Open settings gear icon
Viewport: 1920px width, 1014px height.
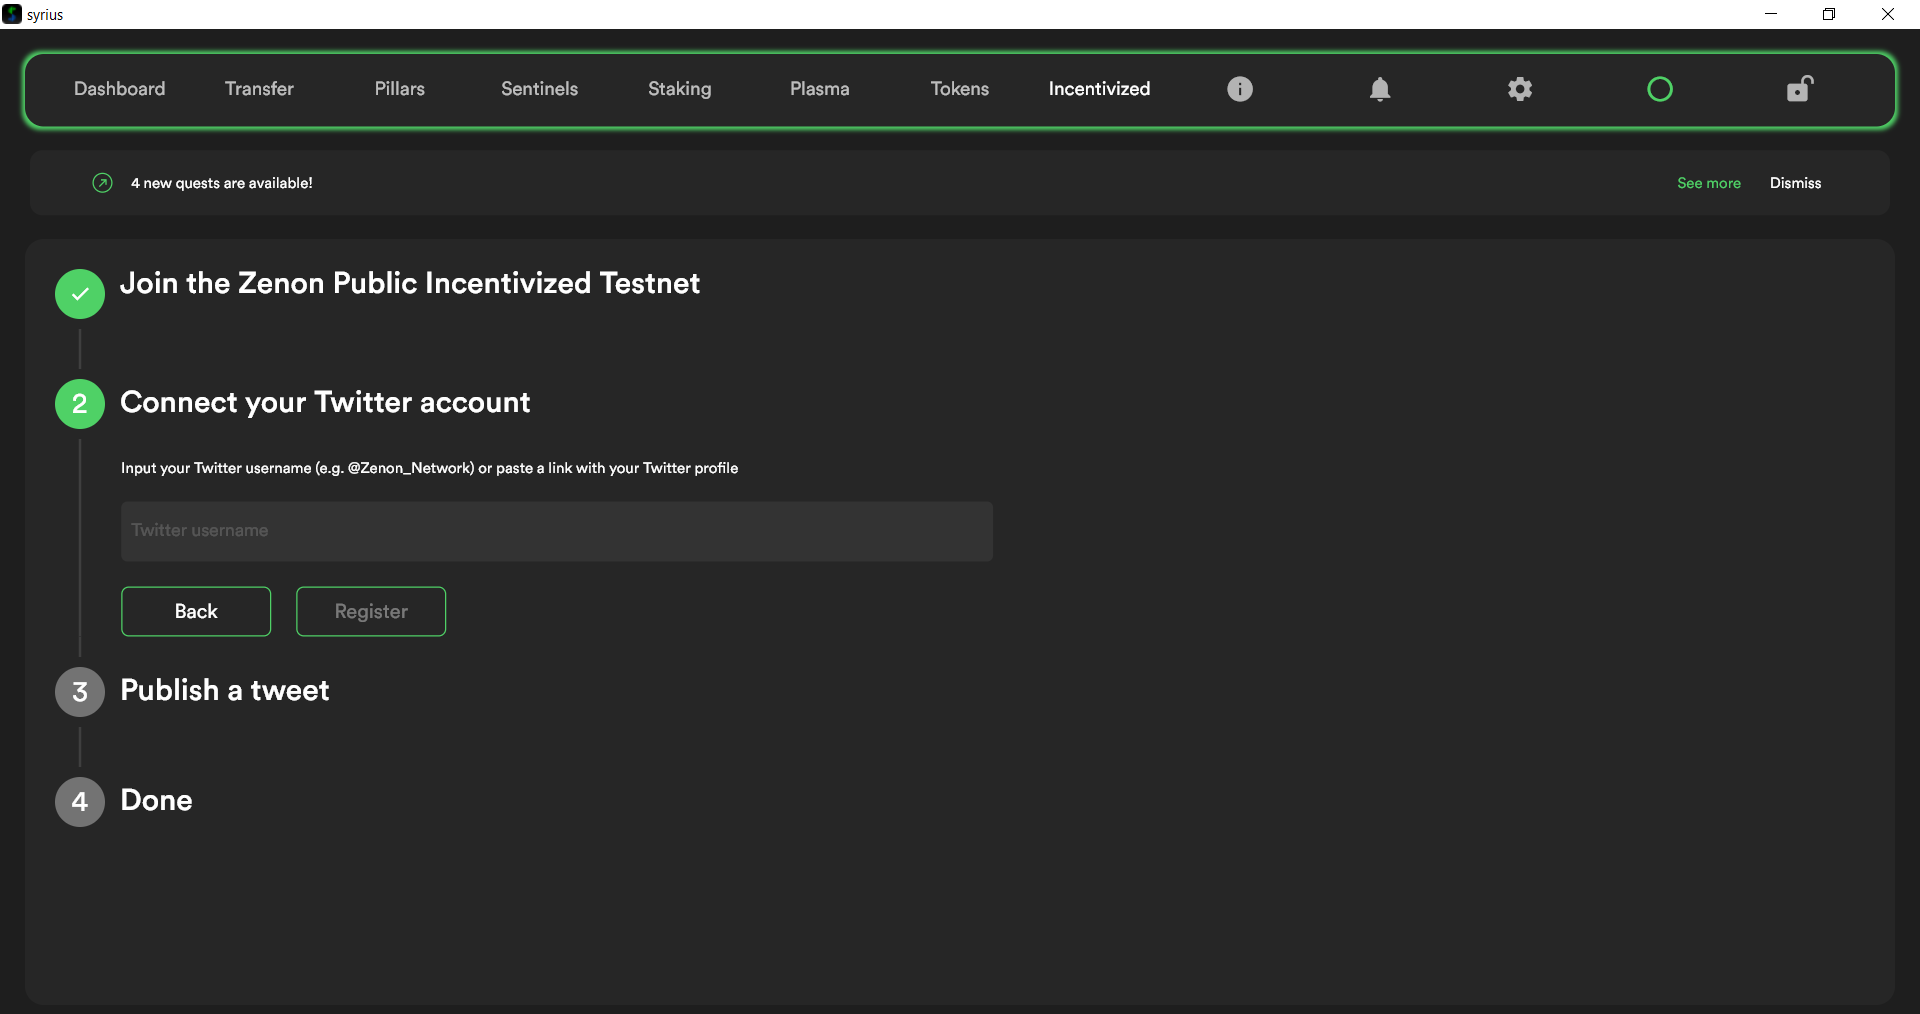[x=1519, y=89]
